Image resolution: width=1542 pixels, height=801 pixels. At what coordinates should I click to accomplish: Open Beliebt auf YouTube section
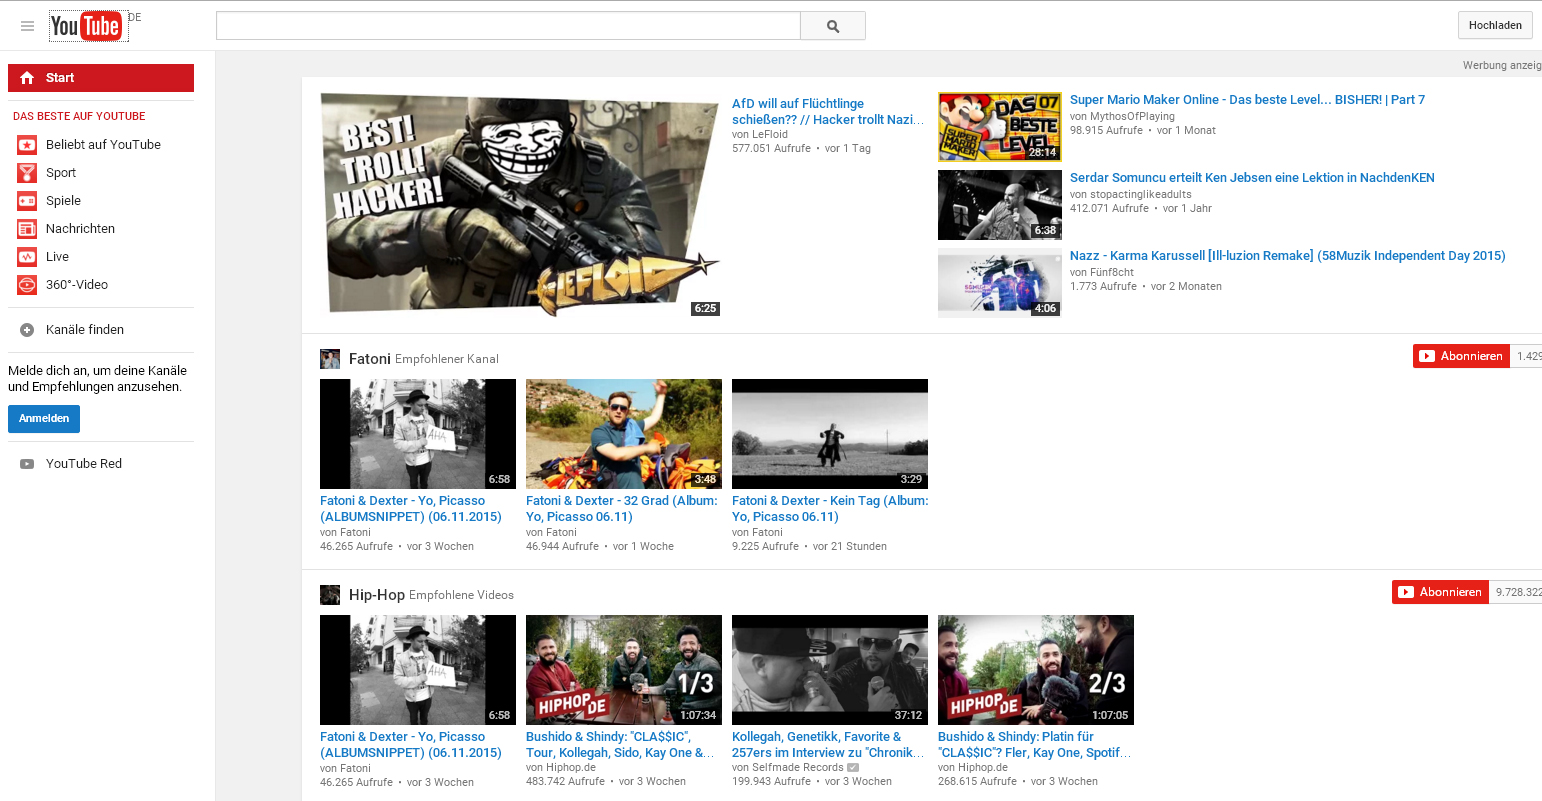tap(103, 145)
